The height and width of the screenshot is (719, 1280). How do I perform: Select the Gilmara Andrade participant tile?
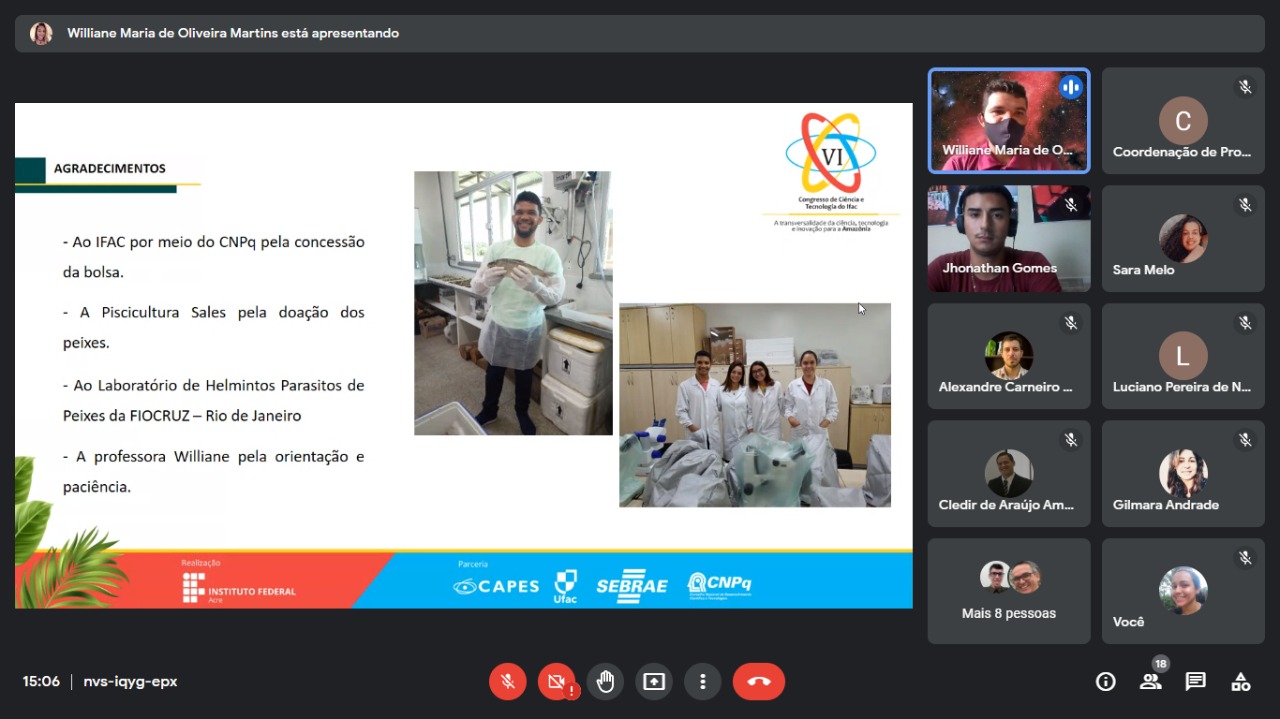(1183, 474)
